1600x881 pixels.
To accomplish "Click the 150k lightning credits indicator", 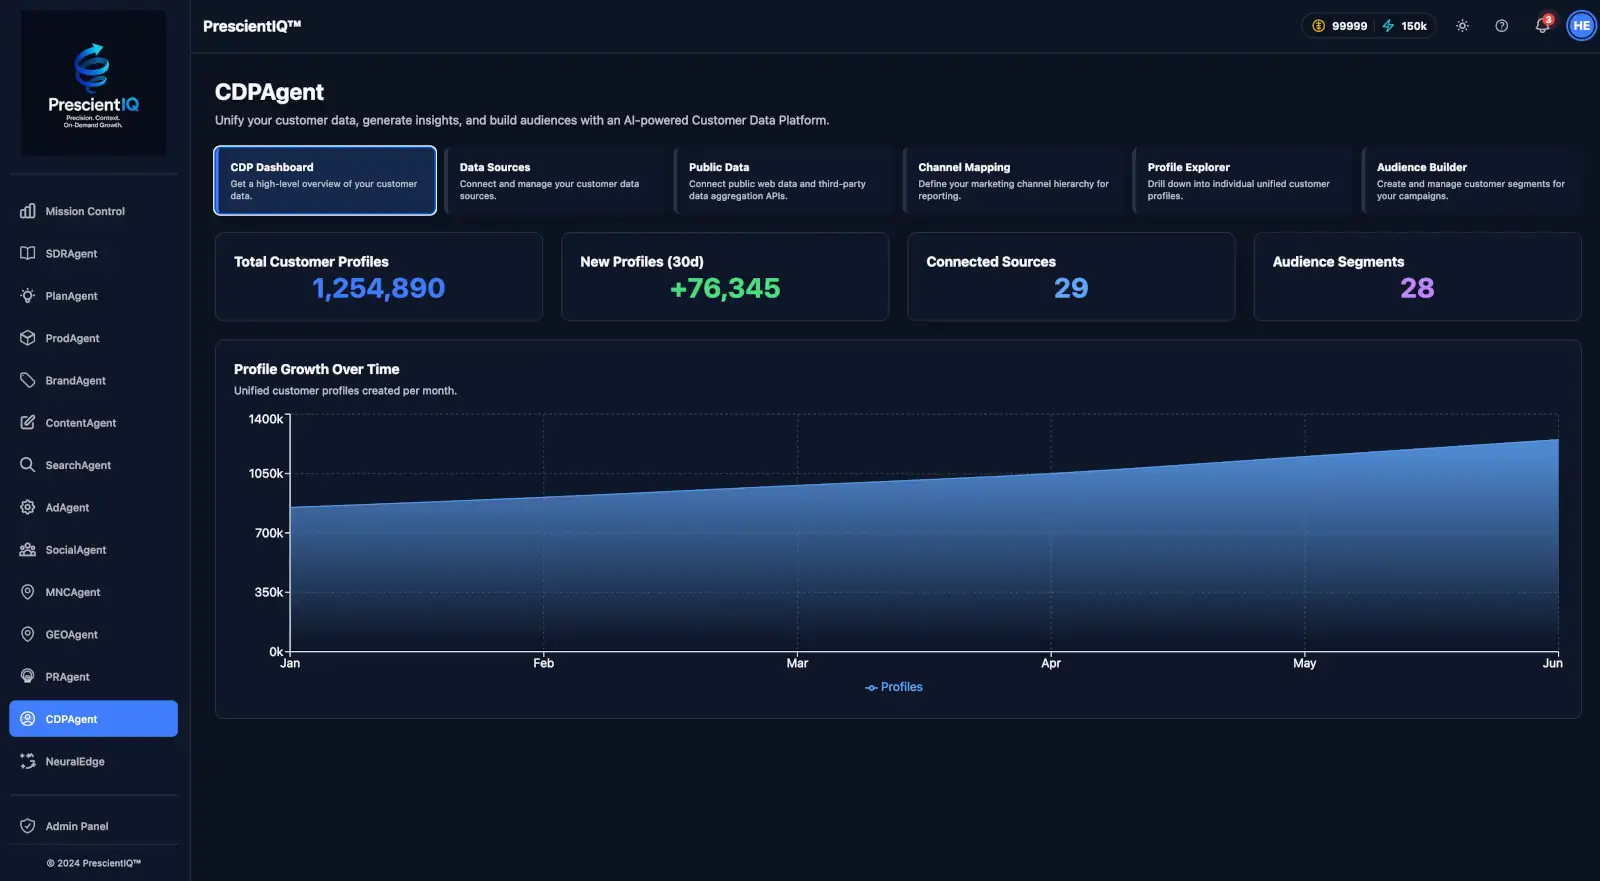I will point(1405,26).
